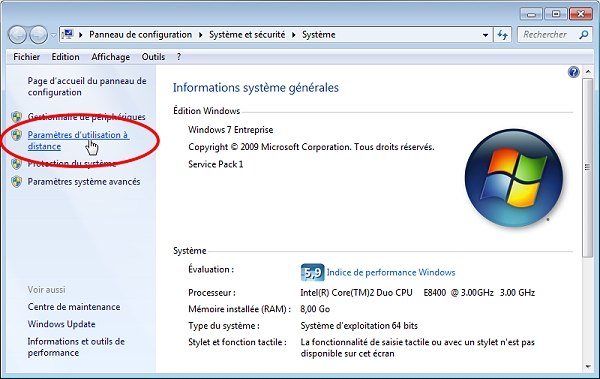The height and width of the screenshot is (379, 600).
Task: Select Système et sécurité breadcrumb
Action: click(x=247, y=35)
